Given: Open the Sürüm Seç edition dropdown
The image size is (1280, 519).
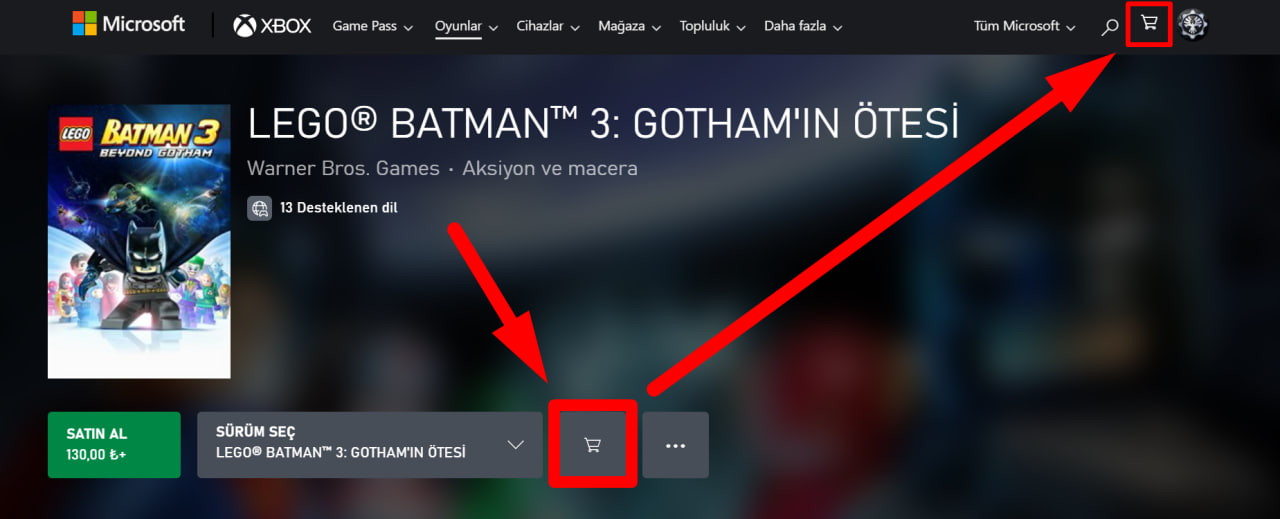Looking at the screenshot, I should (x=370, y=445).
